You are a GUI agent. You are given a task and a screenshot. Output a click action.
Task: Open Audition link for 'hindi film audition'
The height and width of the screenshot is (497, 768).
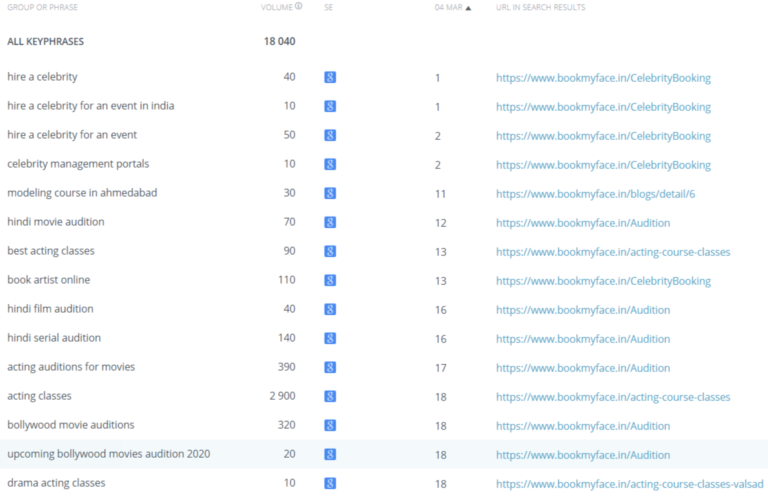tap(583, 310)
